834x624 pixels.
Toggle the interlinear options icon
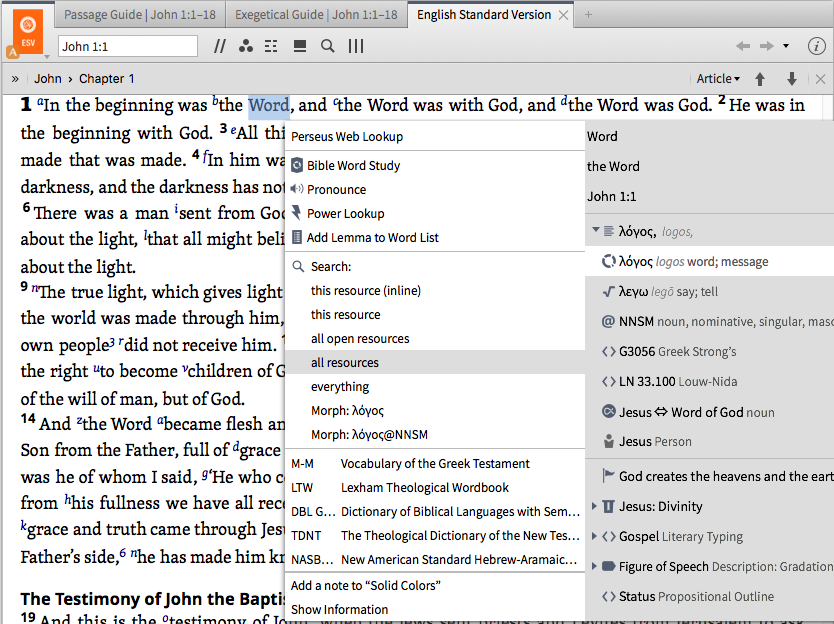(x=271, y=46)
